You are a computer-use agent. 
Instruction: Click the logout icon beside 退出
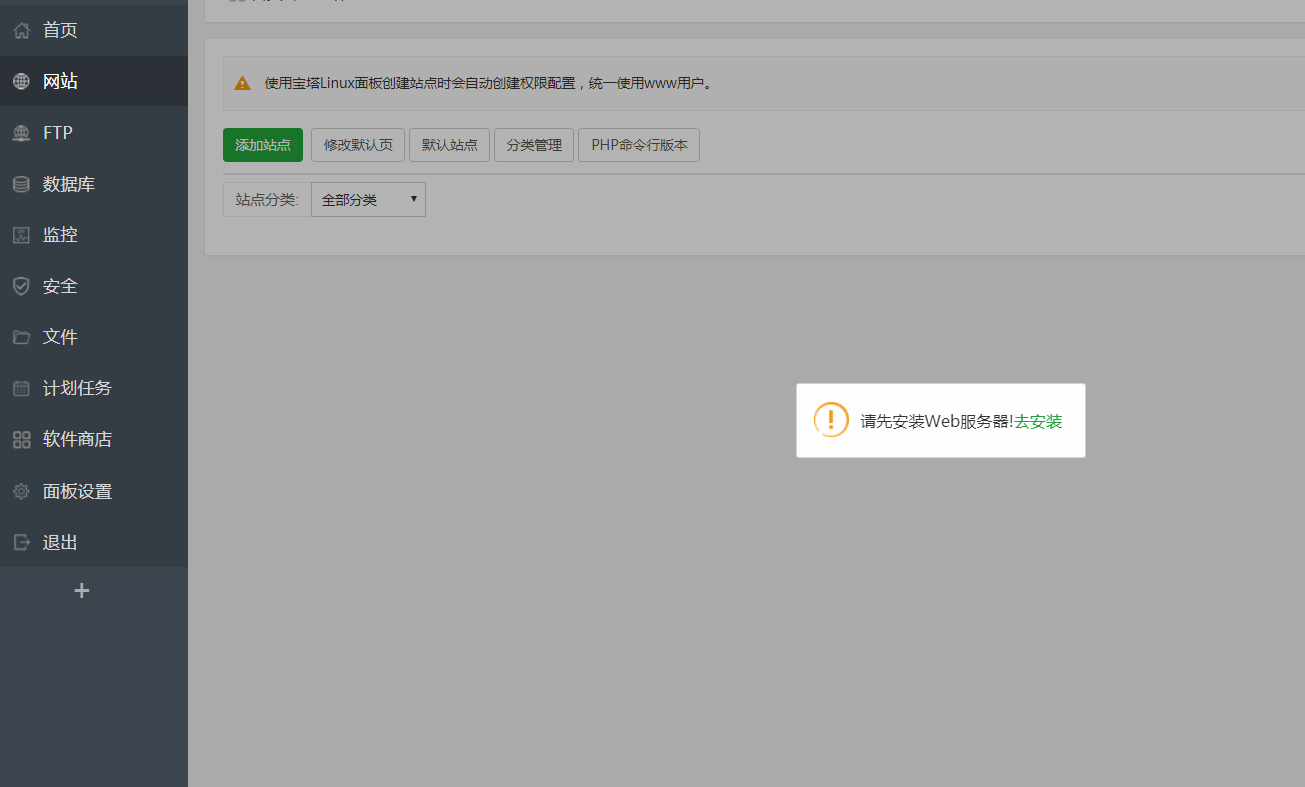pos(21,542)
